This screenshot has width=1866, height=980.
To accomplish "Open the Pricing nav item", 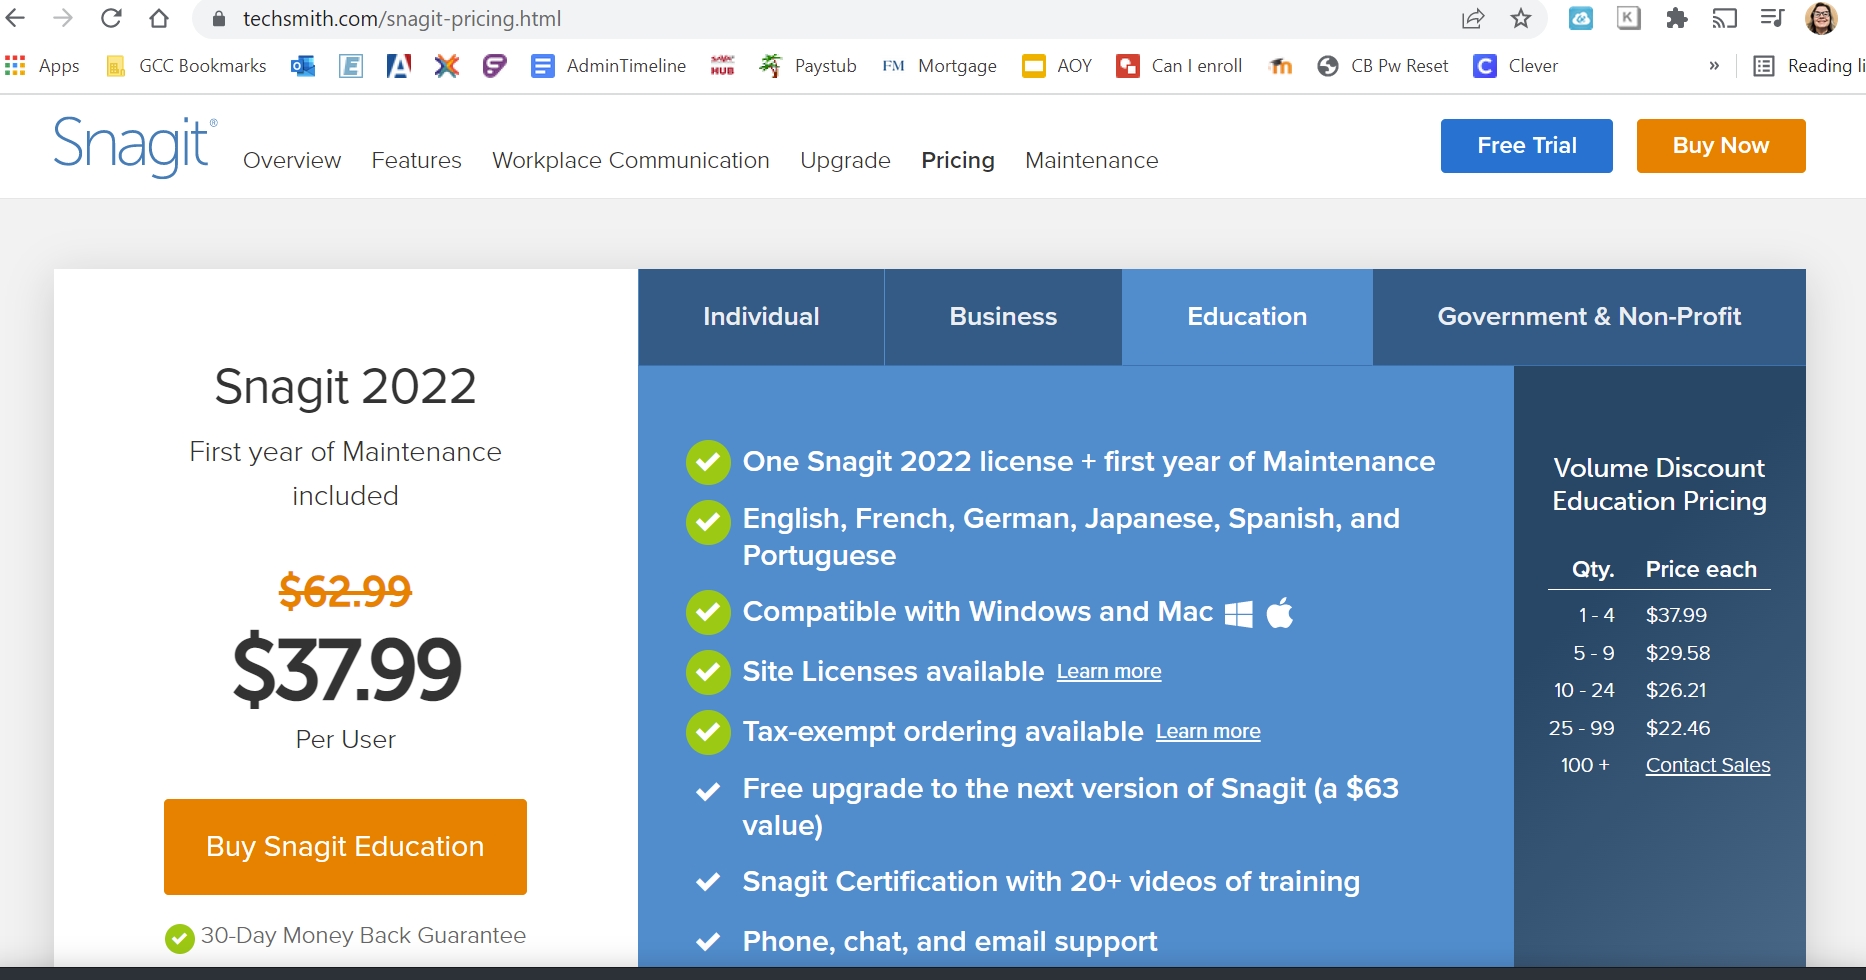I will tap(958, 160).
